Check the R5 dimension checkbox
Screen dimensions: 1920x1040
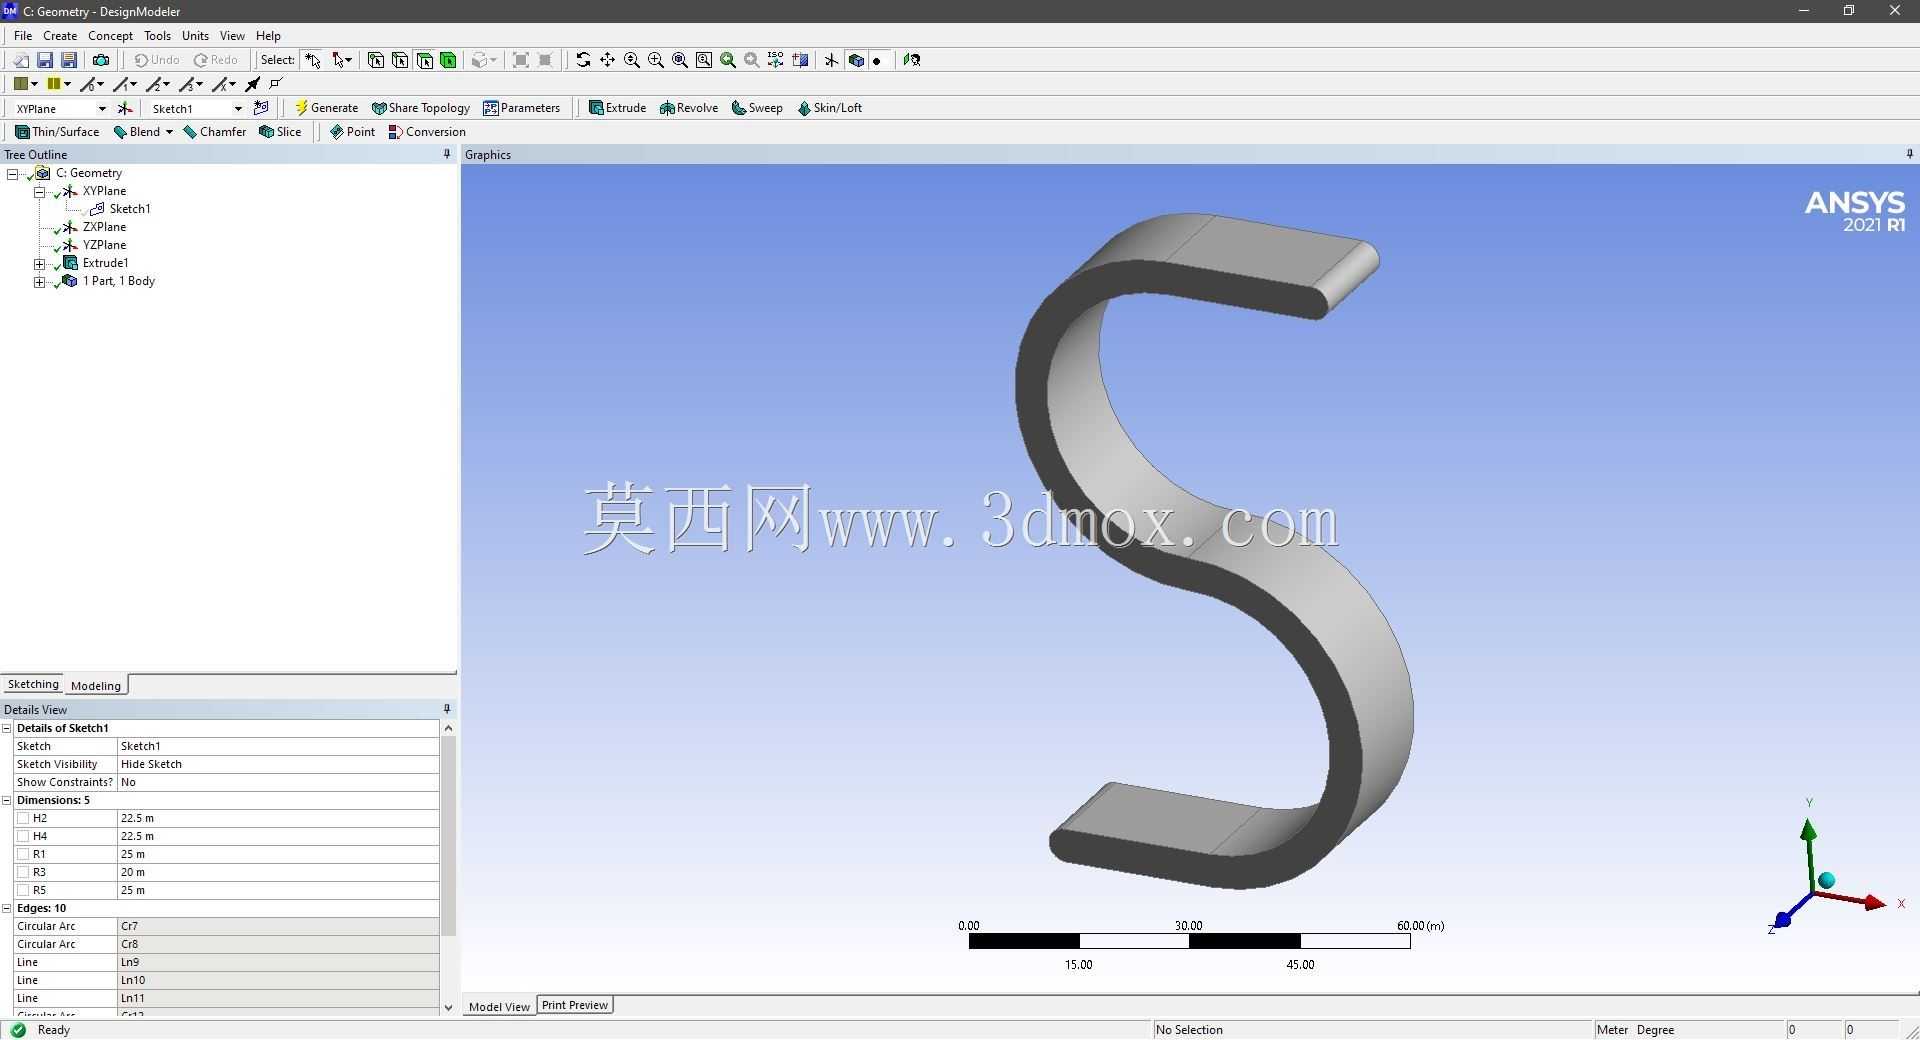point(23,890)
